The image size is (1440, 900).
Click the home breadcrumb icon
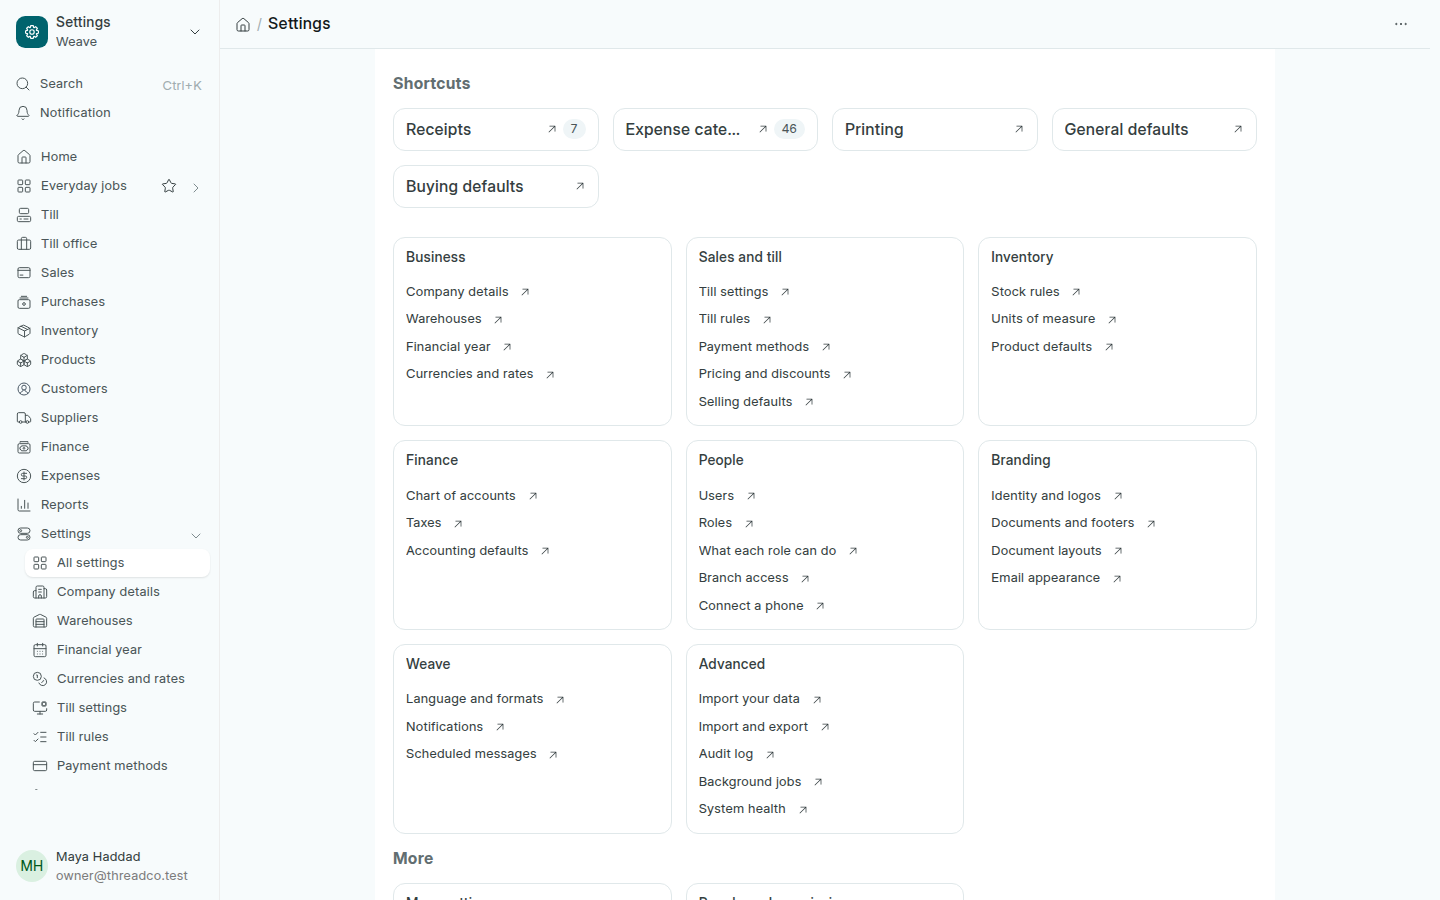pos(243,25)
